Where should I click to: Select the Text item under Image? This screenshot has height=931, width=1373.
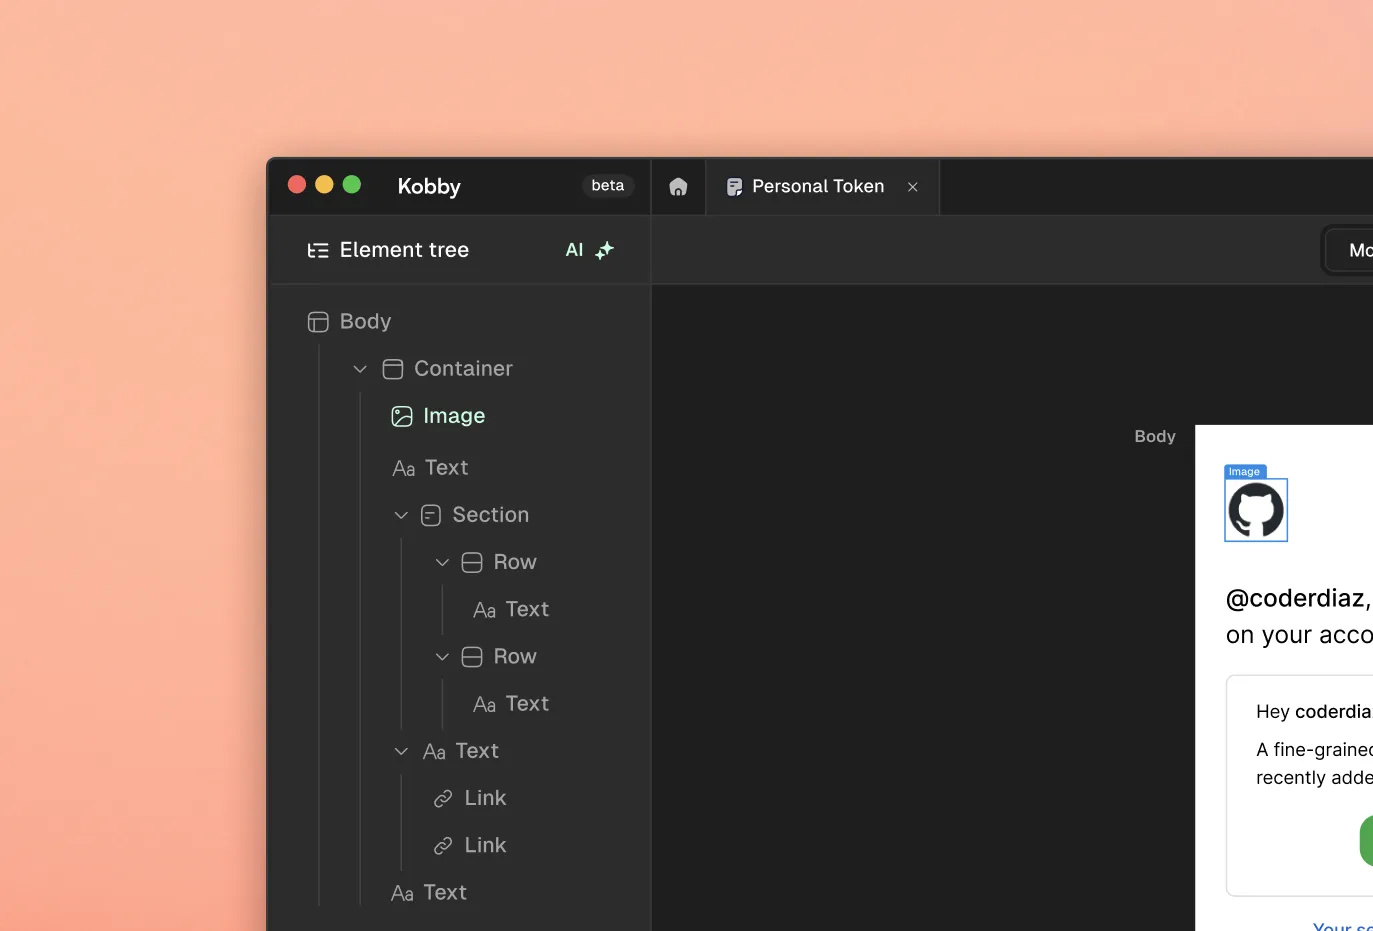pos(446,468)
